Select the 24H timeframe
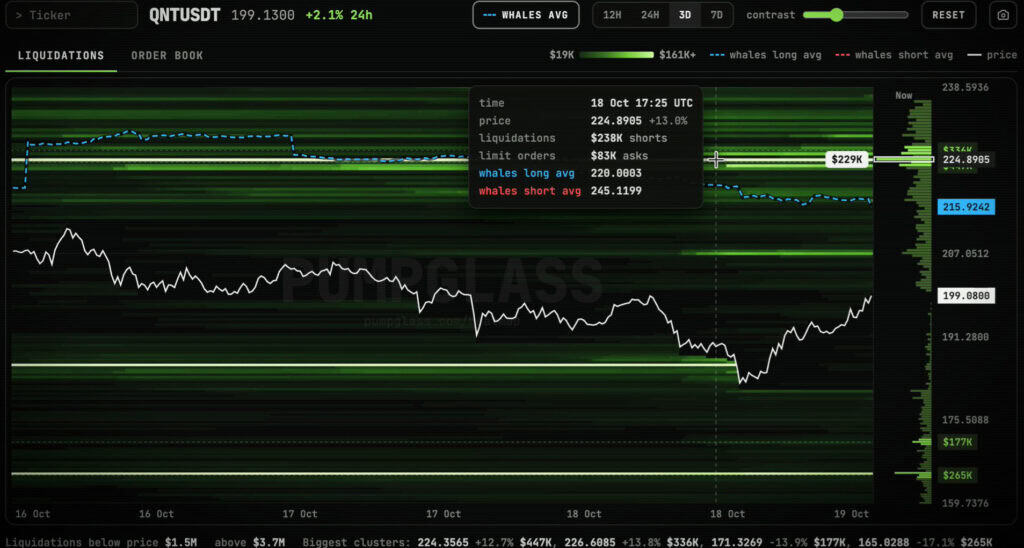This screenshot has height=548, width=1024. click(650, 15)
